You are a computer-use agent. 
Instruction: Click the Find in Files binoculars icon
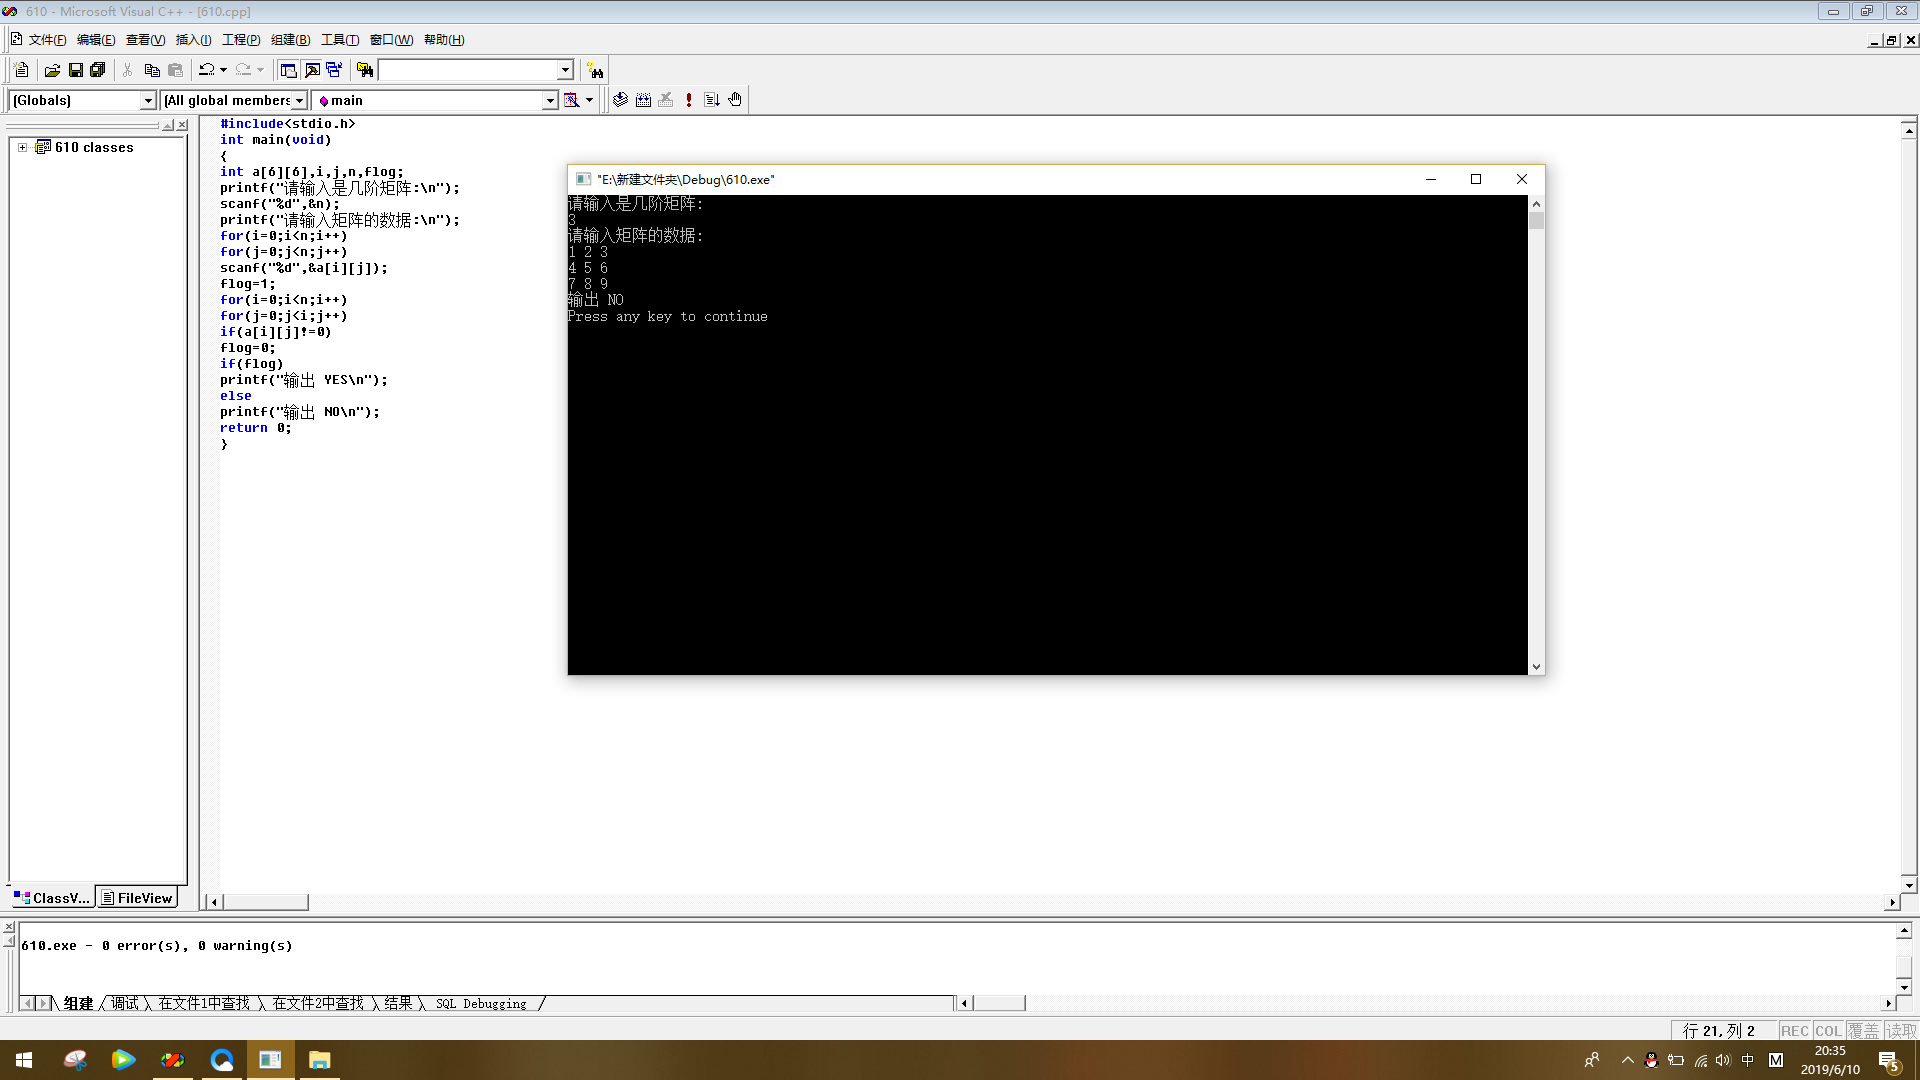tap(365, 70)
